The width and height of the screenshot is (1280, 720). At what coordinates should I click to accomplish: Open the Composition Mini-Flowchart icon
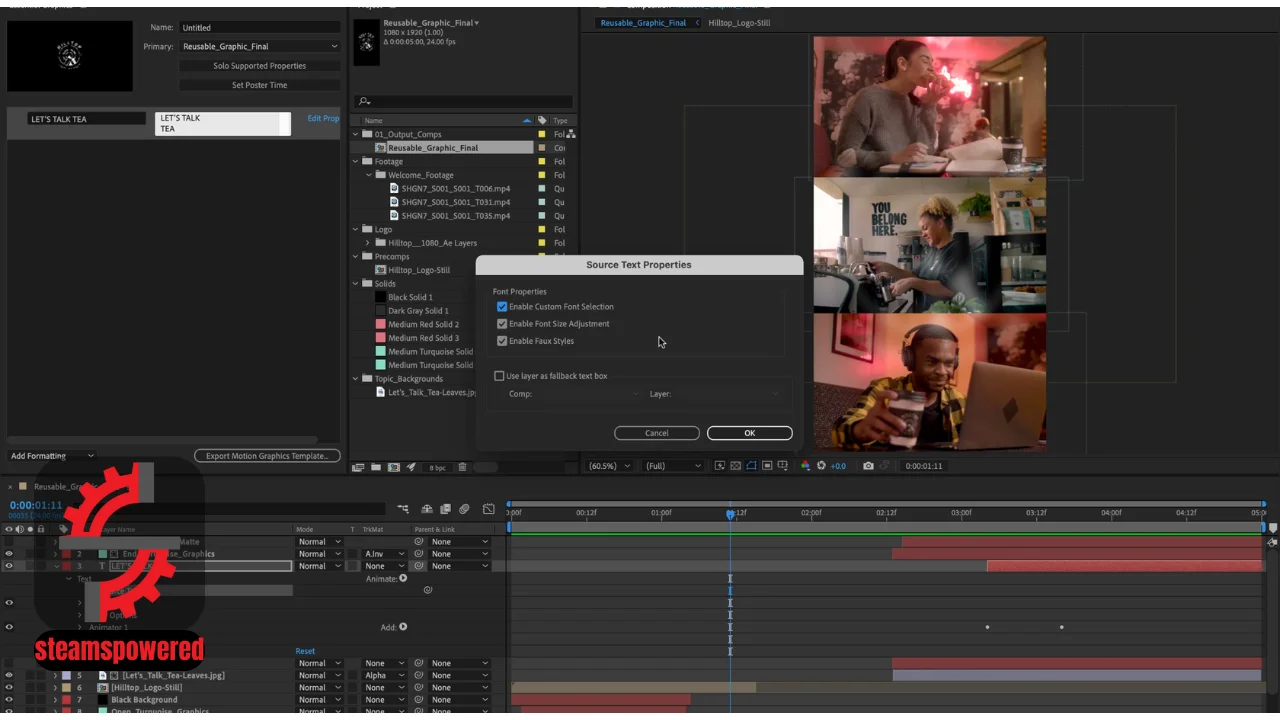tap(402, 509)
